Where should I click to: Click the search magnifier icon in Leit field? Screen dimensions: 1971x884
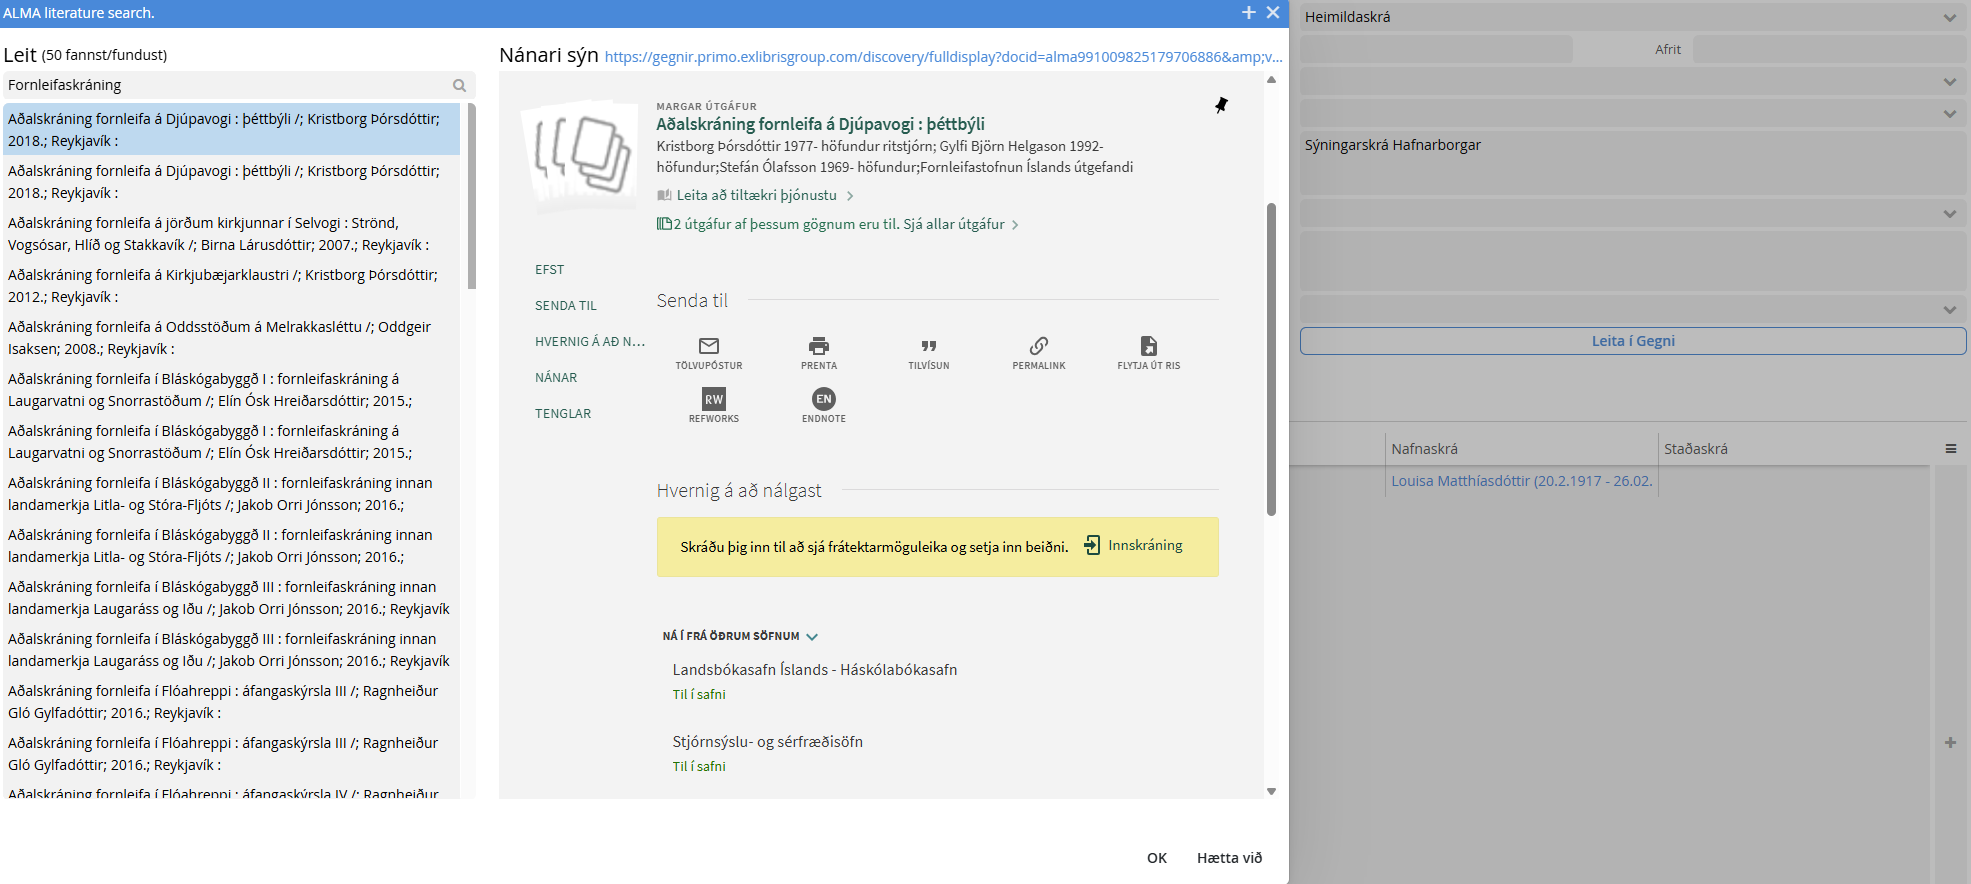pyautogui.click(x=459, y=86)
